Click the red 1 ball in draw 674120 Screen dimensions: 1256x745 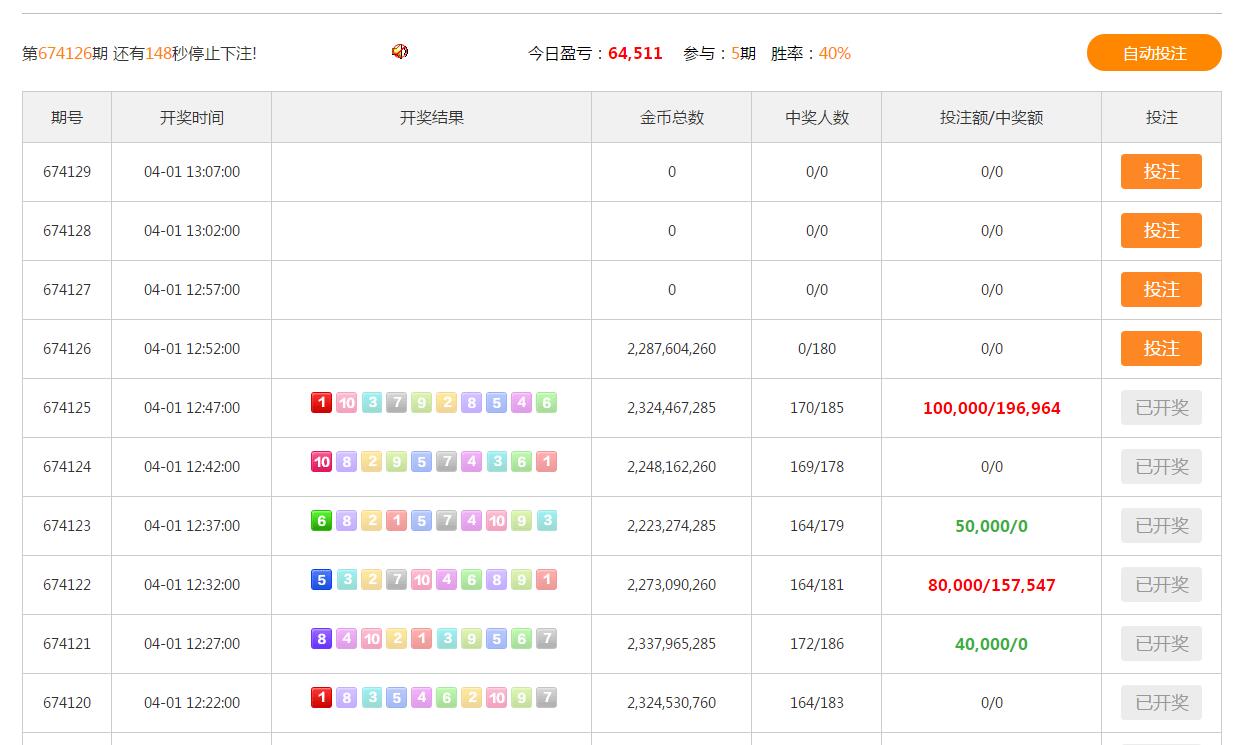tap(321, 698)
